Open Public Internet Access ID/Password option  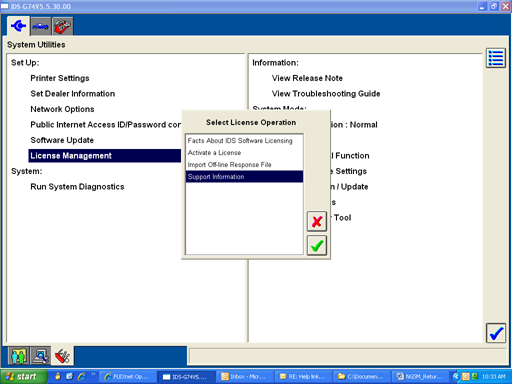105,125
